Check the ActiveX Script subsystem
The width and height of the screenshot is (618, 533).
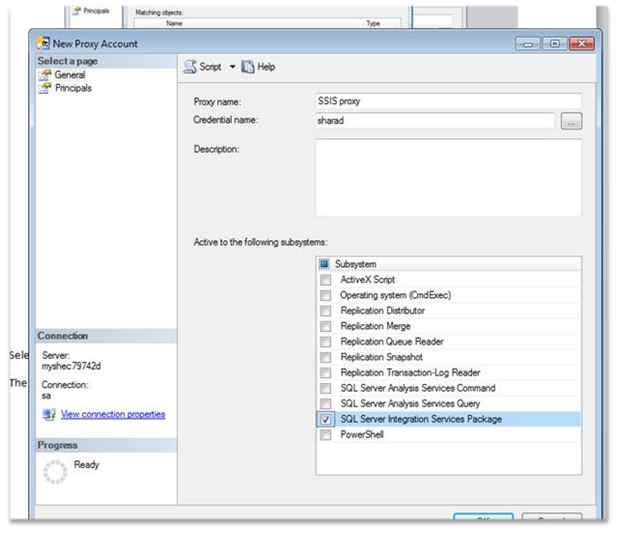coord(325,280)
